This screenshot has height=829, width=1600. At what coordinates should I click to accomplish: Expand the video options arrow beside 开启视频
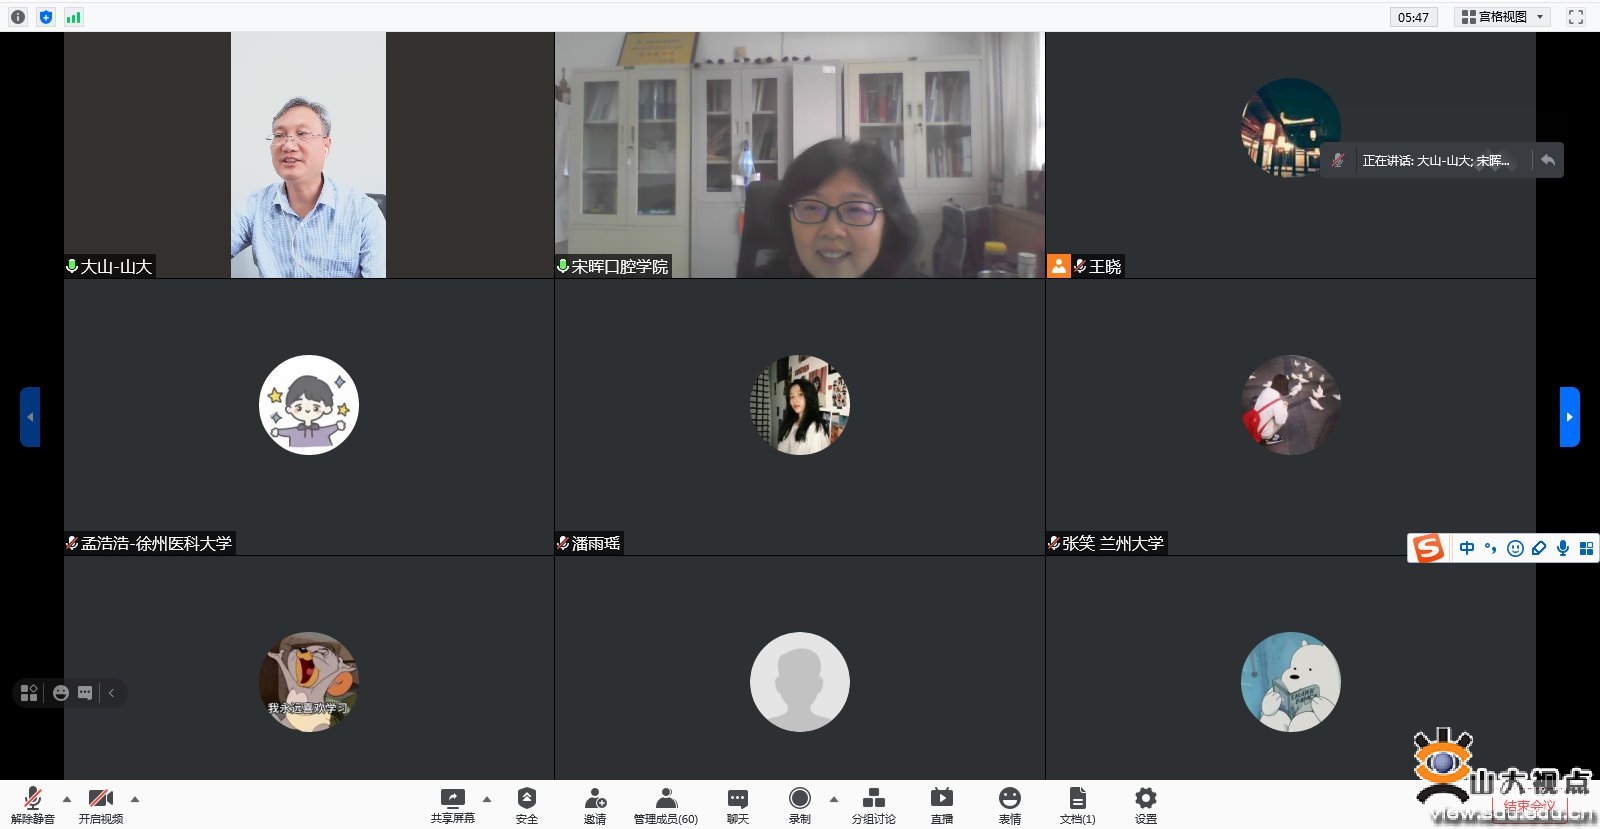135,799
